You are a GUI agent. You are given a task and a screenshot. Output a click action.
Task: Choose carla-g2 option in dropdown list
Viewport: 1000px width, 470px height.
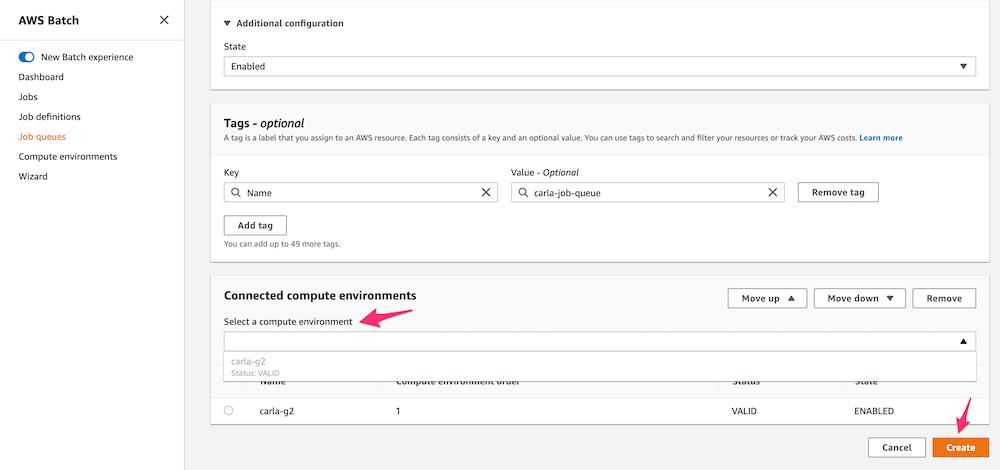coord(599,367)
